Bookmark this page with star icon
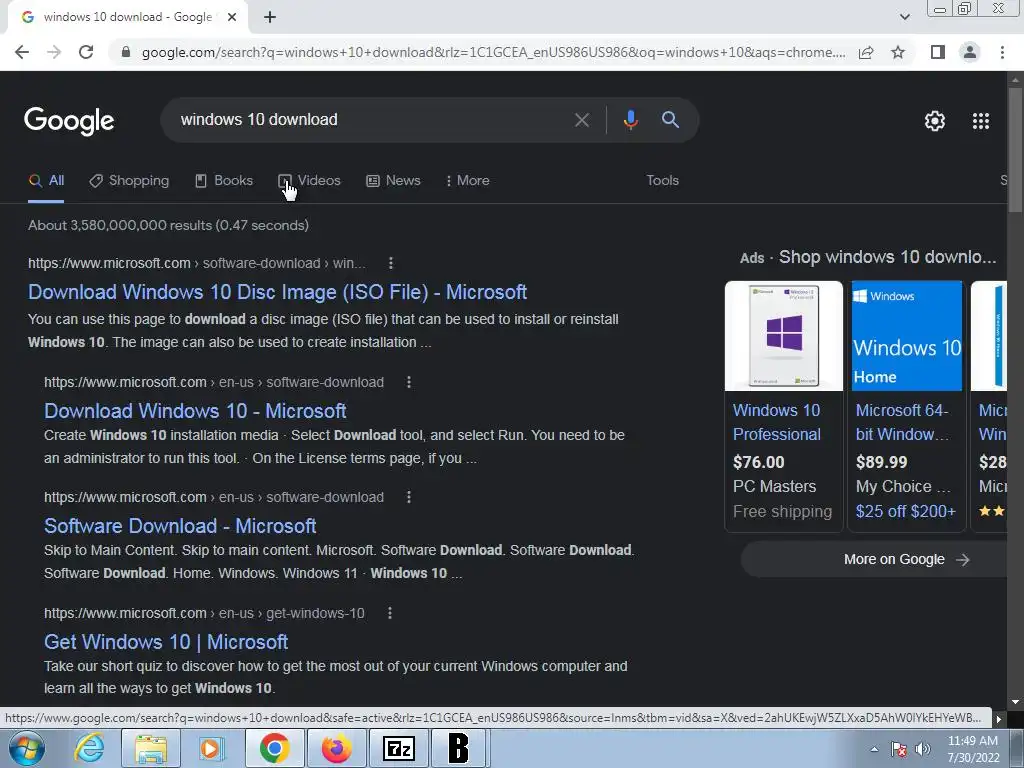This screenshot has width=1024, height=768. pos(898,52)
